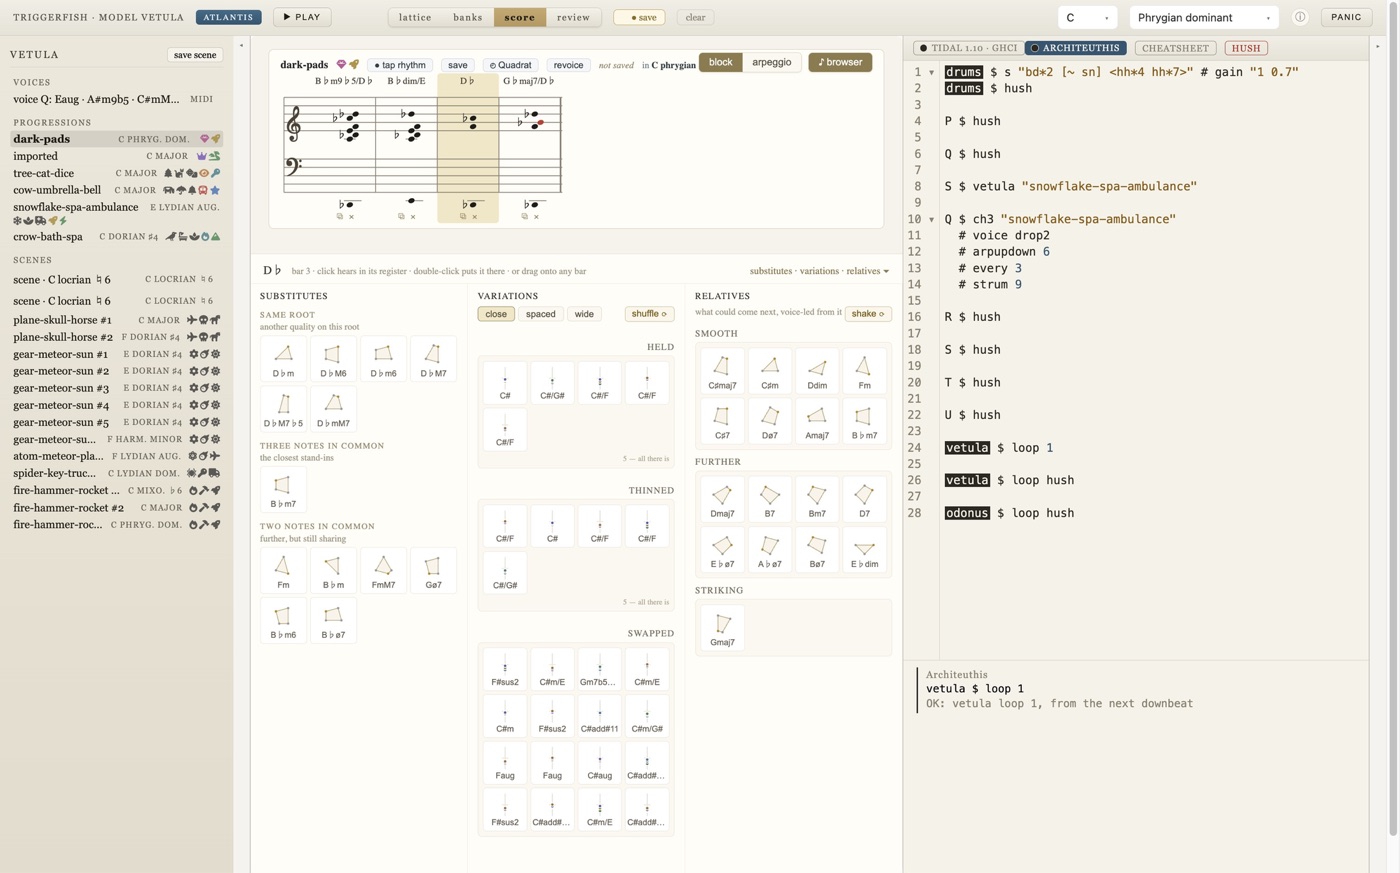Select the B♭m7 three-notes-in-common chord
This screenshot has height=873, width=1400.
tap(283, 490)
